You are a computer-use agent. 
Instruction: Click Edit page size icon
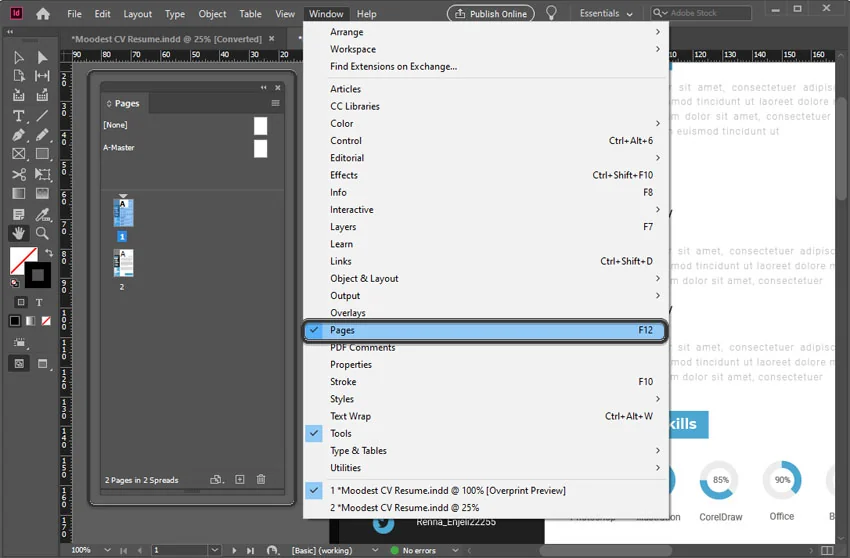click(x=217, y=479)
